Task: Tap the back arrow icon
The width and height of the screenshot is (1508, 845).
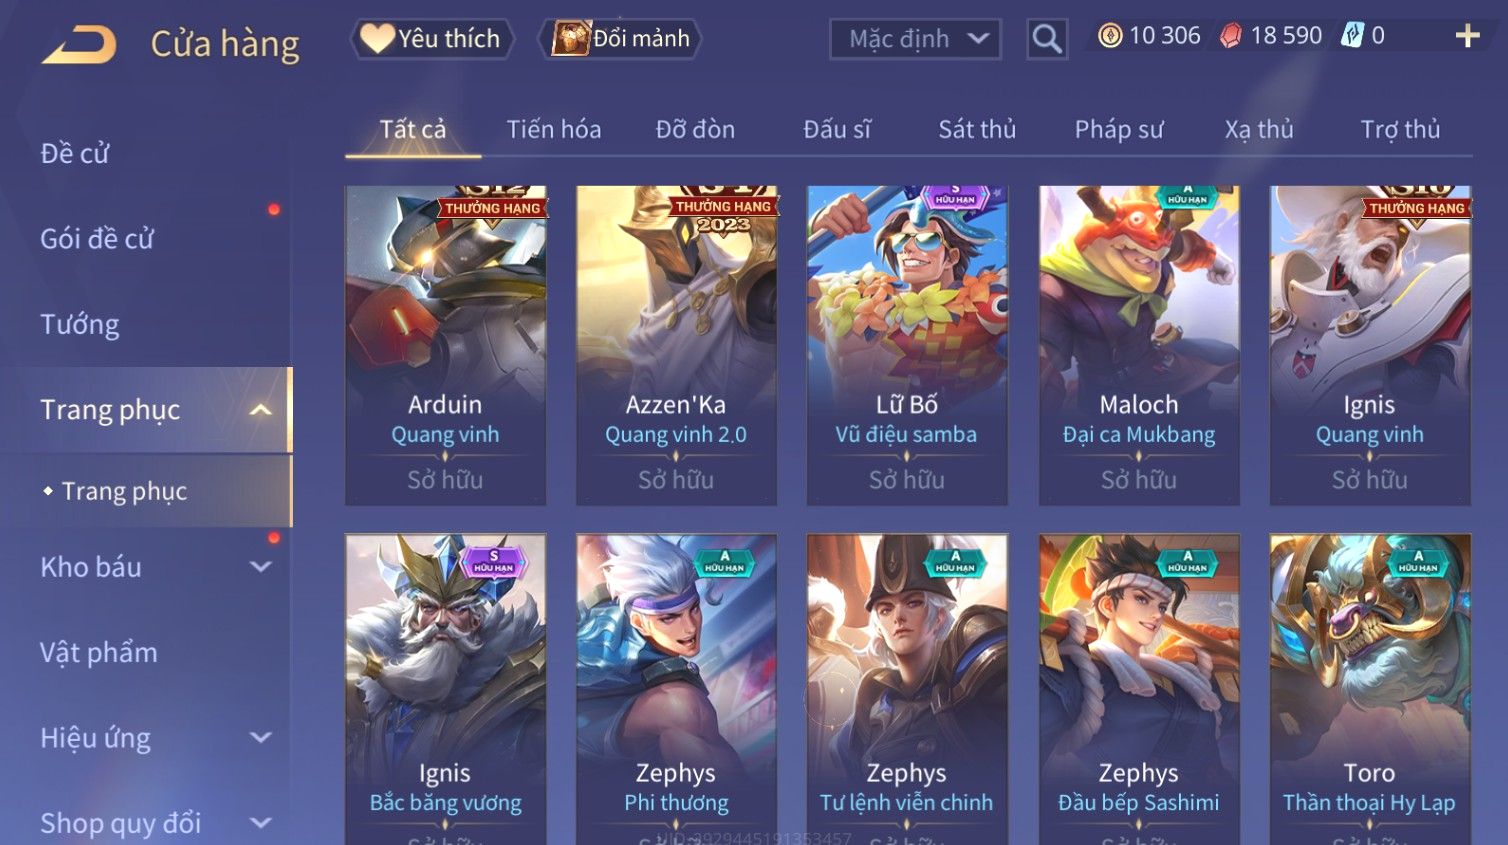Action: point(79,44)
